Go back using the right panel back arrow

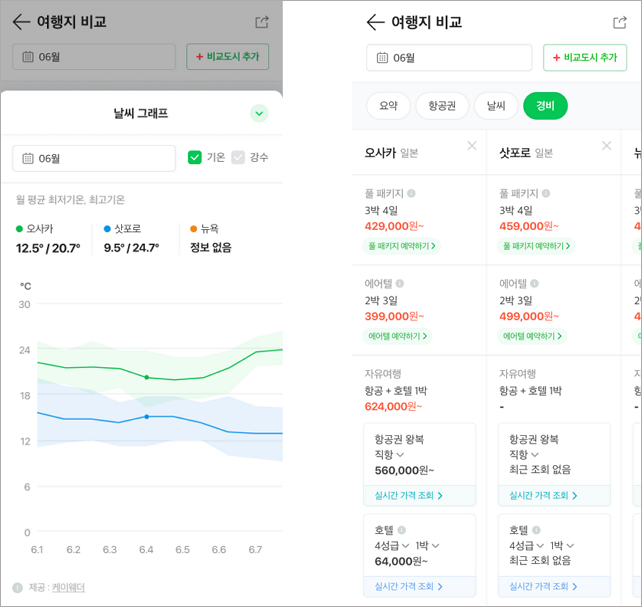(375, 22)
